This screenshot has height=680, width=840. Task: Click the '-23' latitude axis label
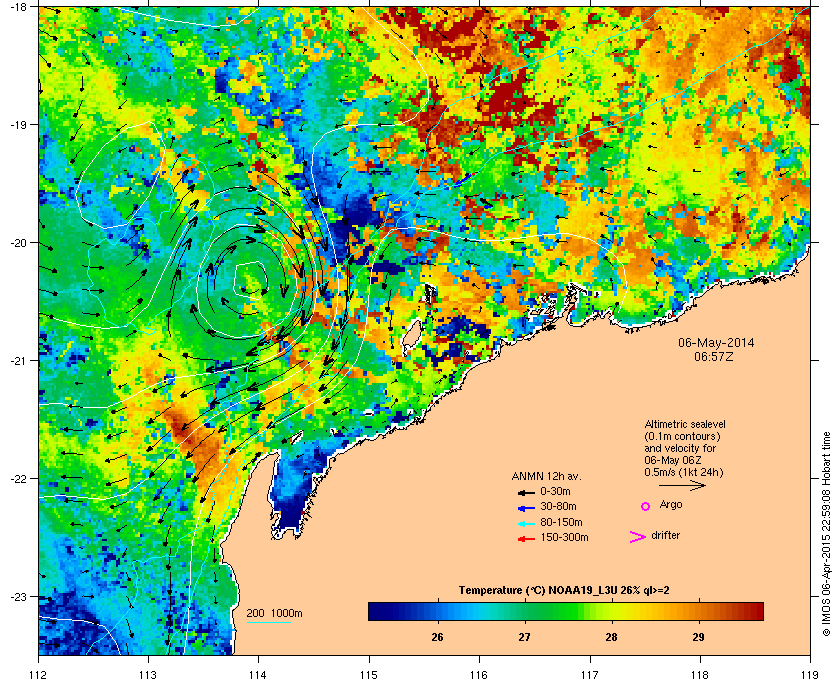coord(17,596)
